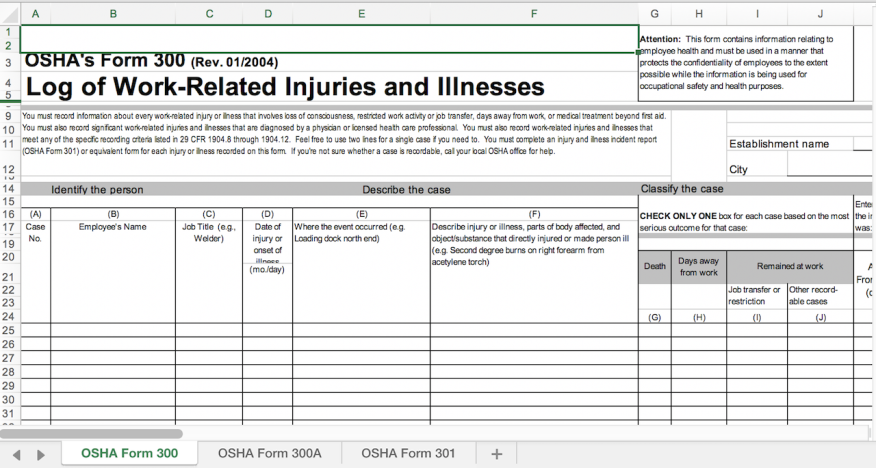Open the OSHA Form 301 sheet tab
This screenshot has height=468, width=876.
tap(408, 454)
